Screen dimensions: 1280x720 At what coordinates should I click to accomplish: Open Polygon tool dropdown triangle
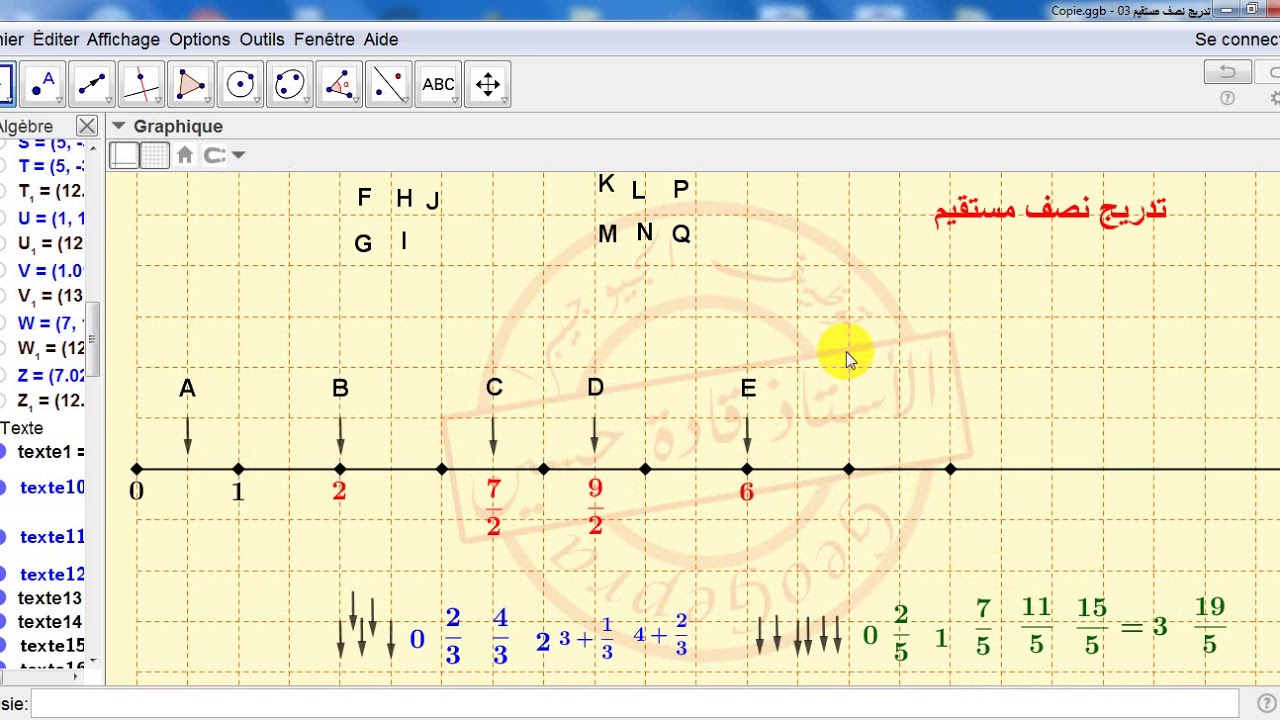(207, 101)
